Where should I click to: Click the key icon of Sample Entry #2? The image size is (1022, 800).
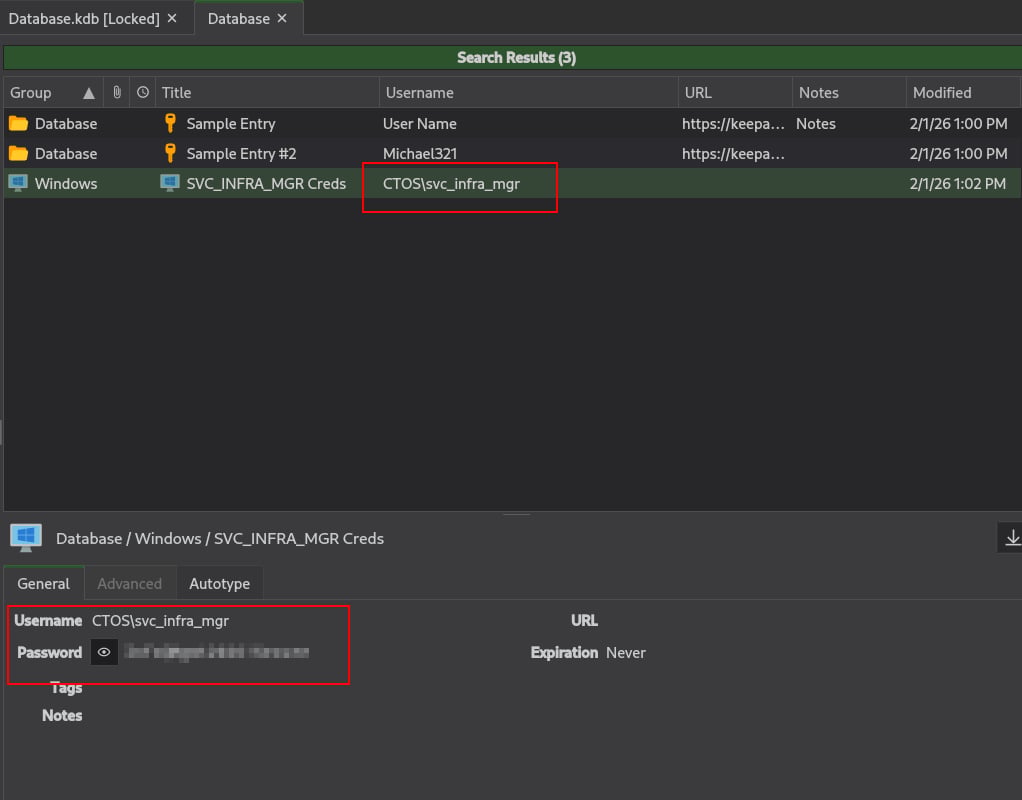(x=170, y=153)
